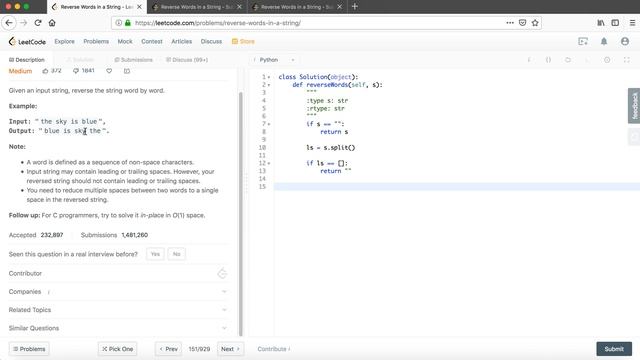Expand the Contributor section
This screenshot has width=640, height=360.
pos(118,273)
